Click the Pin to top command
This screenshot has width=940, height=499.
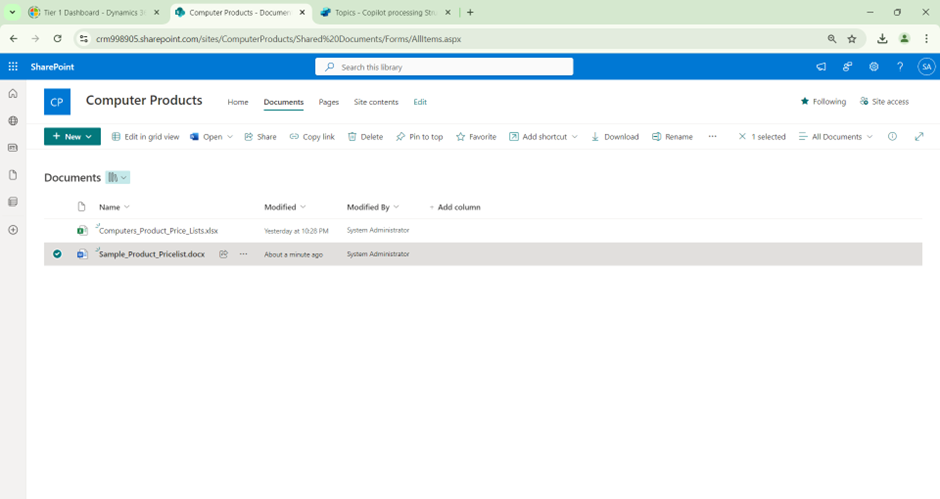pyautogui.click(x=419, y=137)
